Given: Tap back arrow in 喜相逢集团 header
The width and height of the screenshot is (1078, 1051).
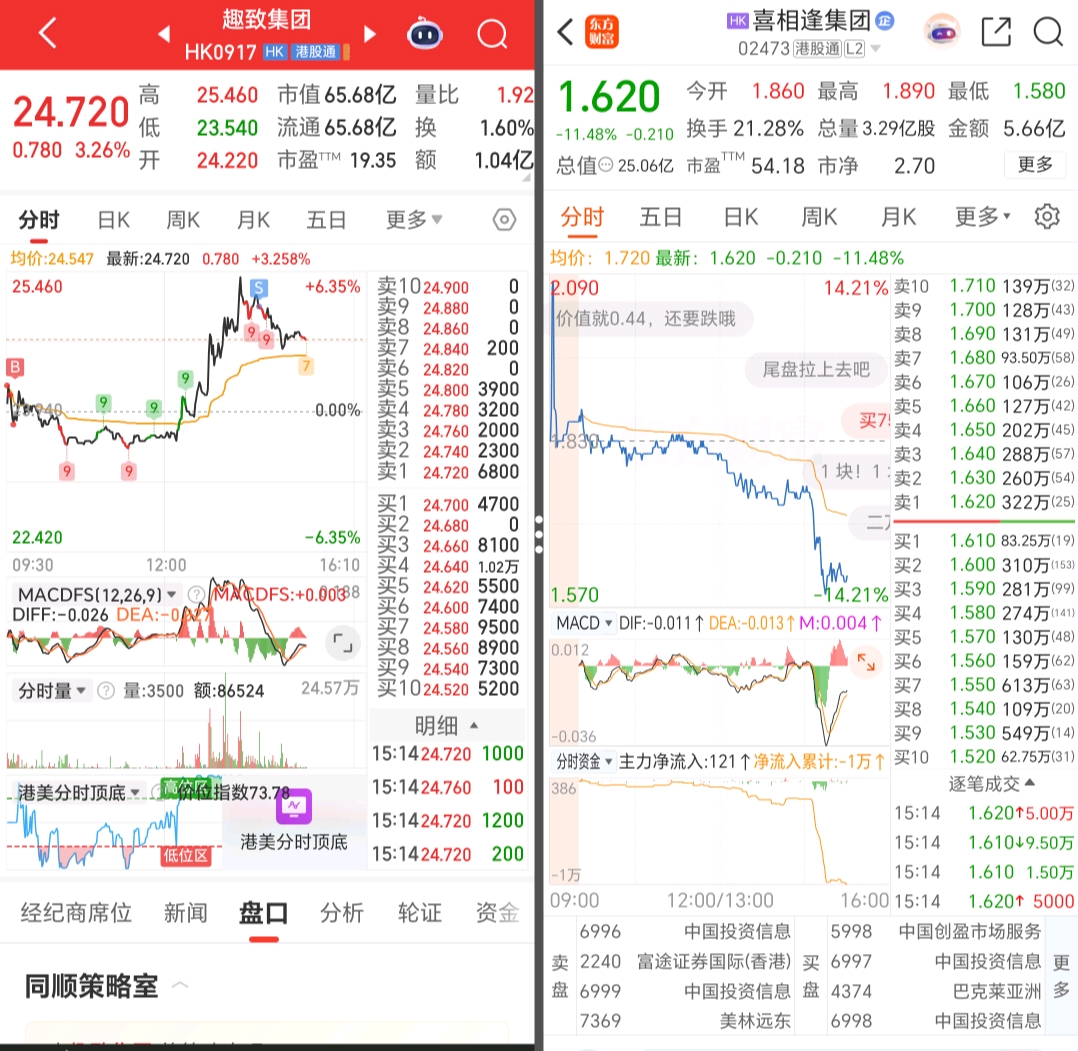Looking at the screenshot, I should coord(565,32).
